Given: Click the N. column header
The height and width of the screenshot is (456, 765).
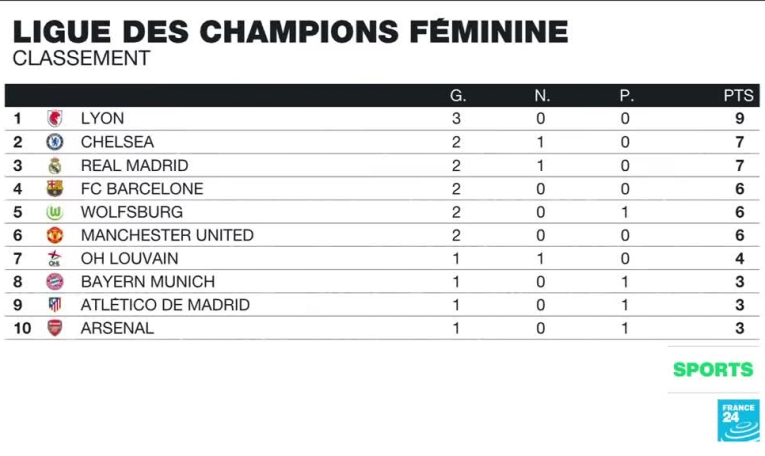Looking at the screenshot, I should 541,96.
